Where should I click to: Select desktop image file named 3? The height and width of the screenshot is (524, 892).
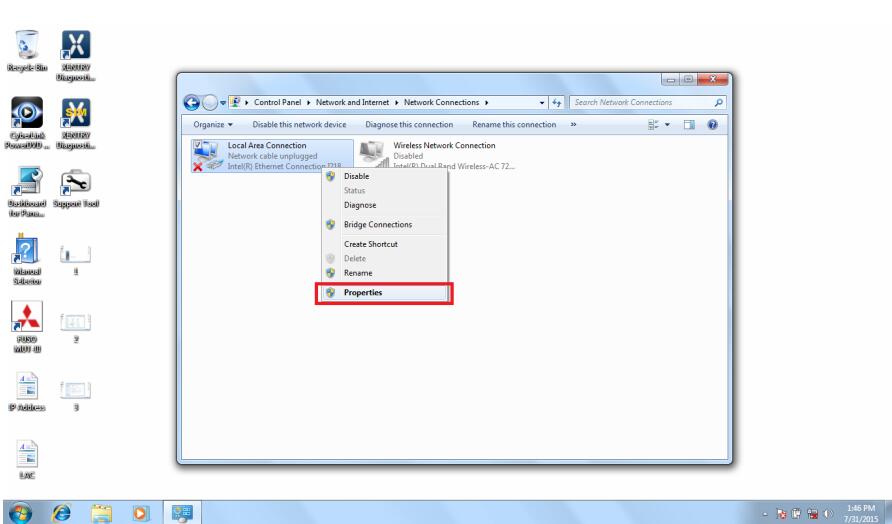point(76,395)
